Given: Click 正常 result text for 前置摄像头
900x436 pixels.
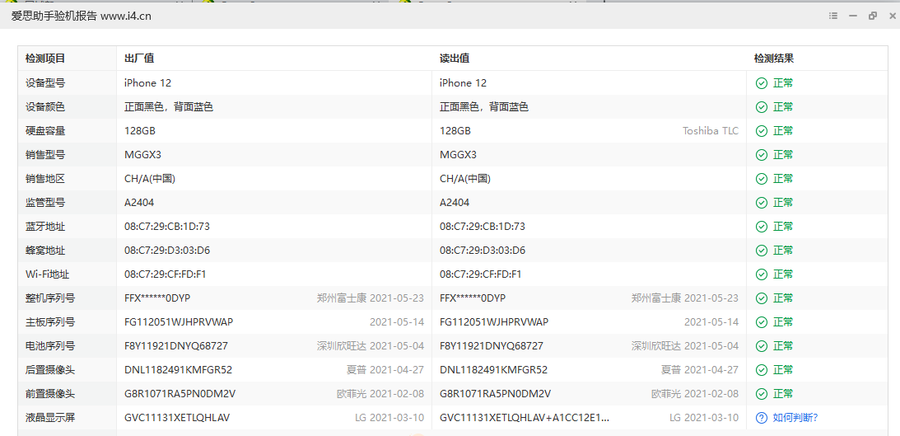Looking at the screenshot, I should click(783, 394).
